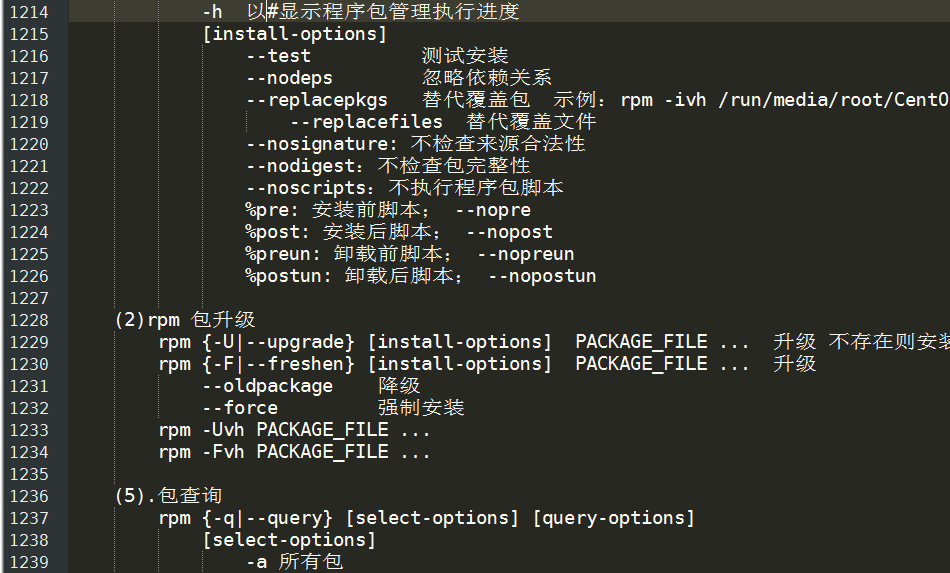Place cursor on --nodeps option

pyautogui.click(x=290, y=78)
